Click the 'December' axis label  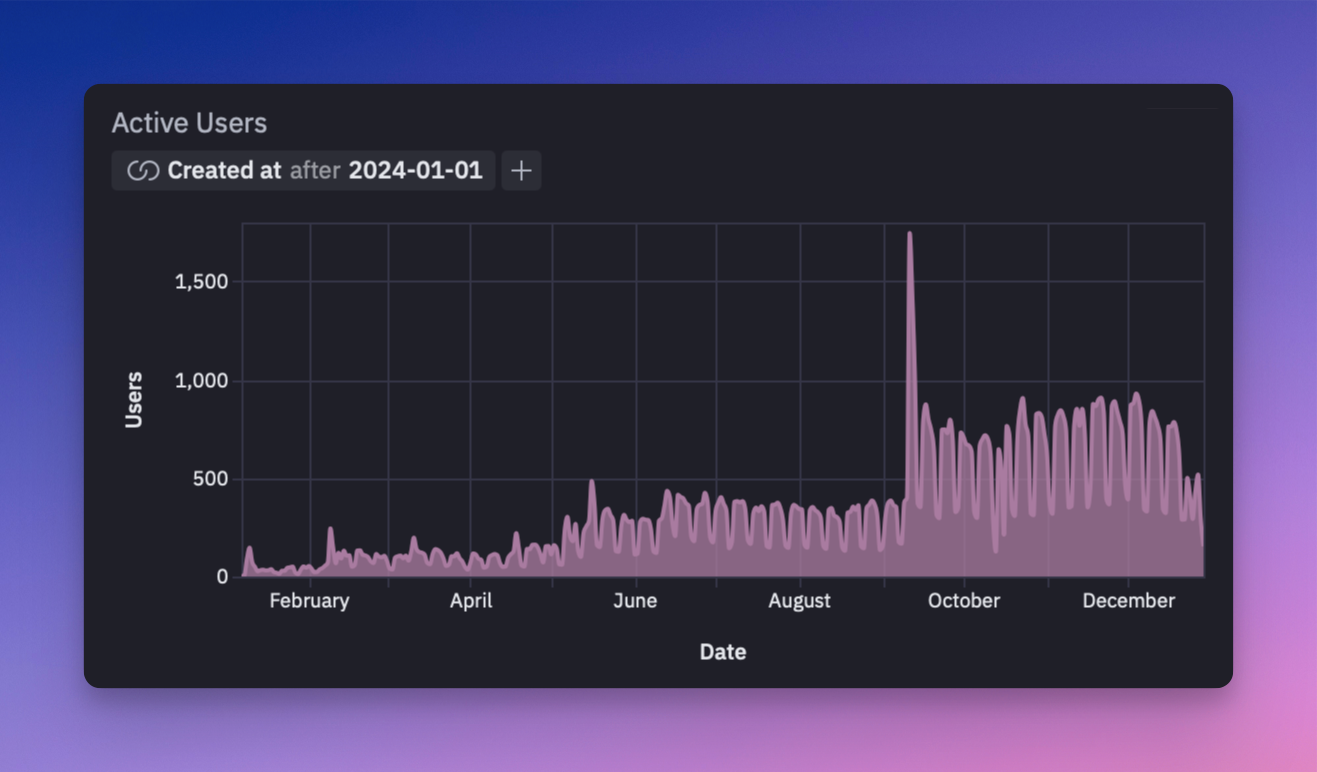click(x=1128, y=600)
